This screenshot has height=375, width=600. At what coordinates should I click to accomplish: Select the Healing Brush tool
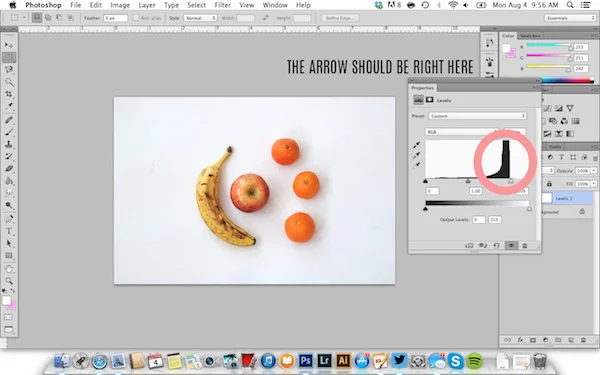coord(8,120)
